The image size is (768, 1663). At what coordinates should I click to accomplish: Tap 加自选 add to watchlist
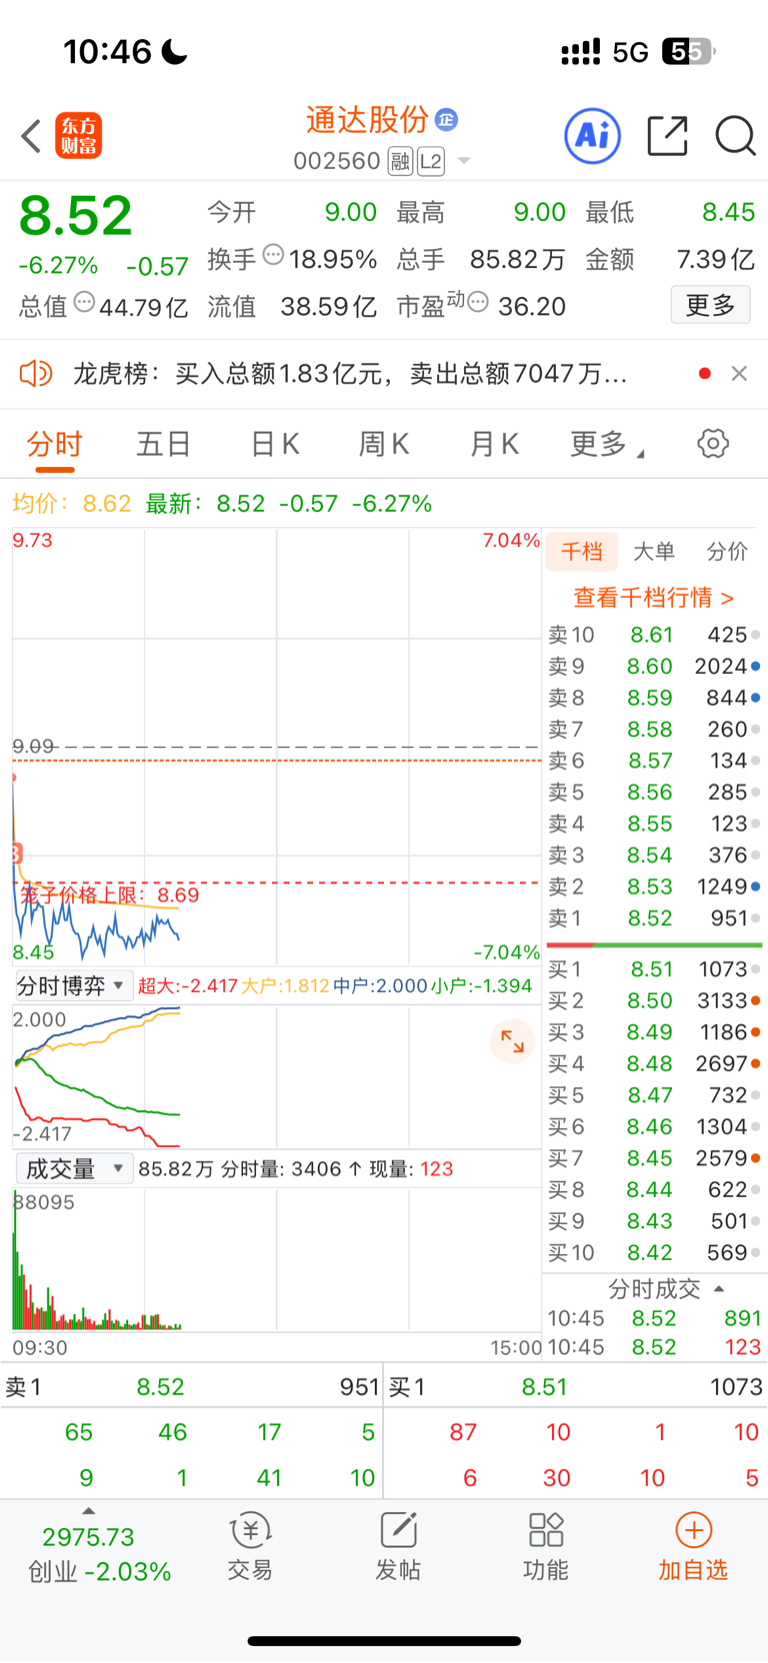(x=693, y=1546)
